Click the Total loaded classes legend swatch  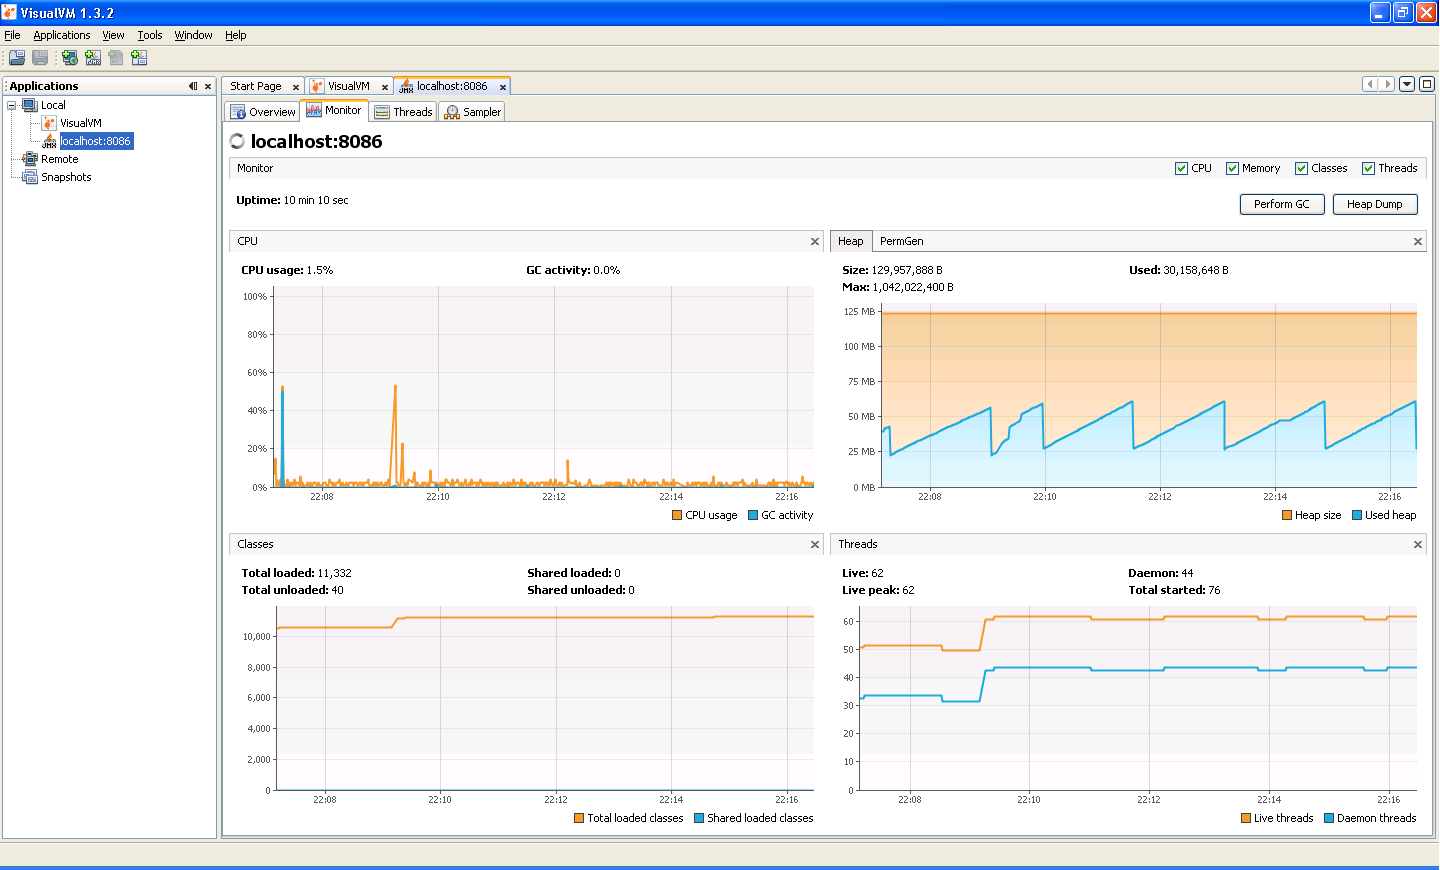(579, 818)
